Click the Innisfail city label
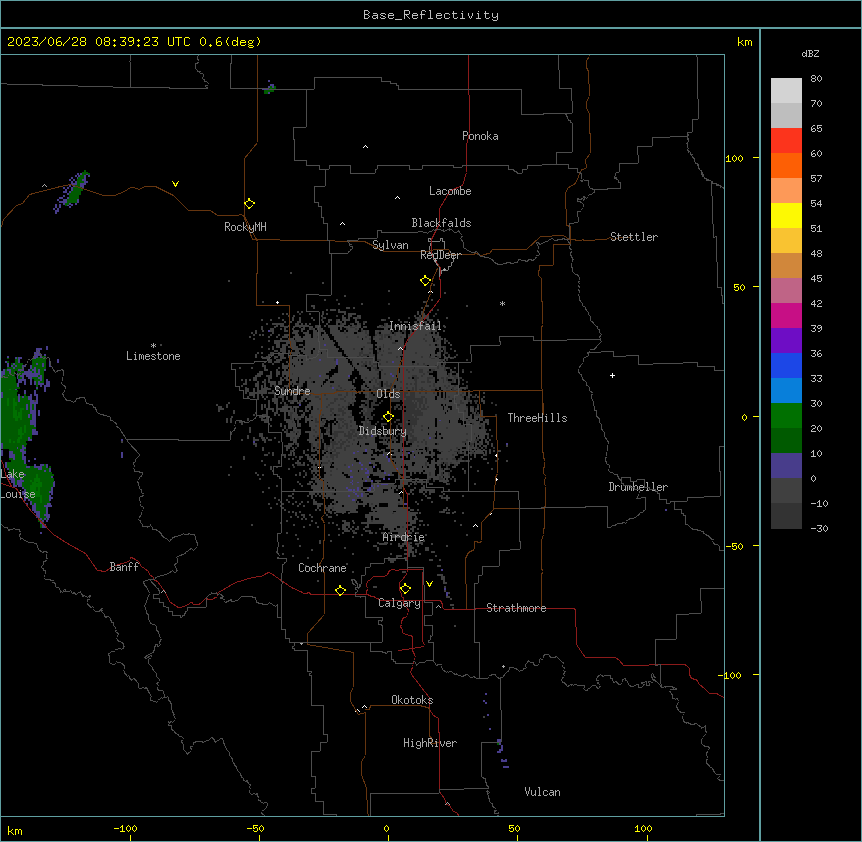 pyautogui.click(x=415, y=326)
